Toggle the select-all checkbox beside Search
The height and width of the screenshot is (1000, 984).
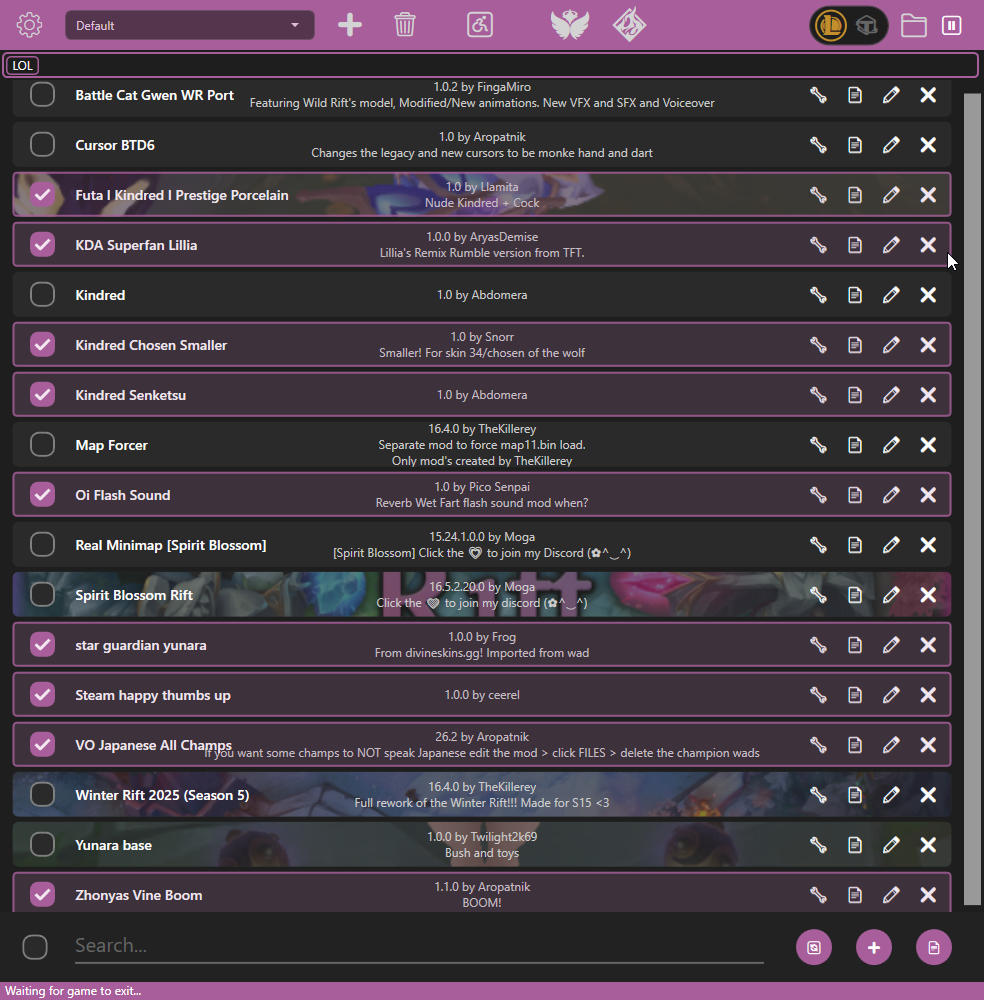34,947
